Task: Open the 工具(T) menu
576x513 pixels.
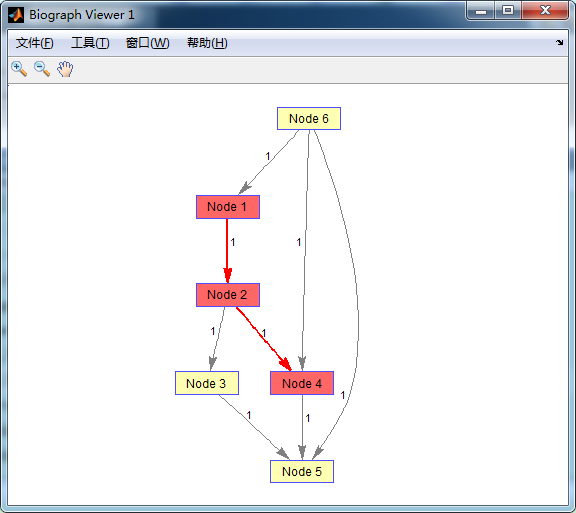Action: (x=90, y=43)
